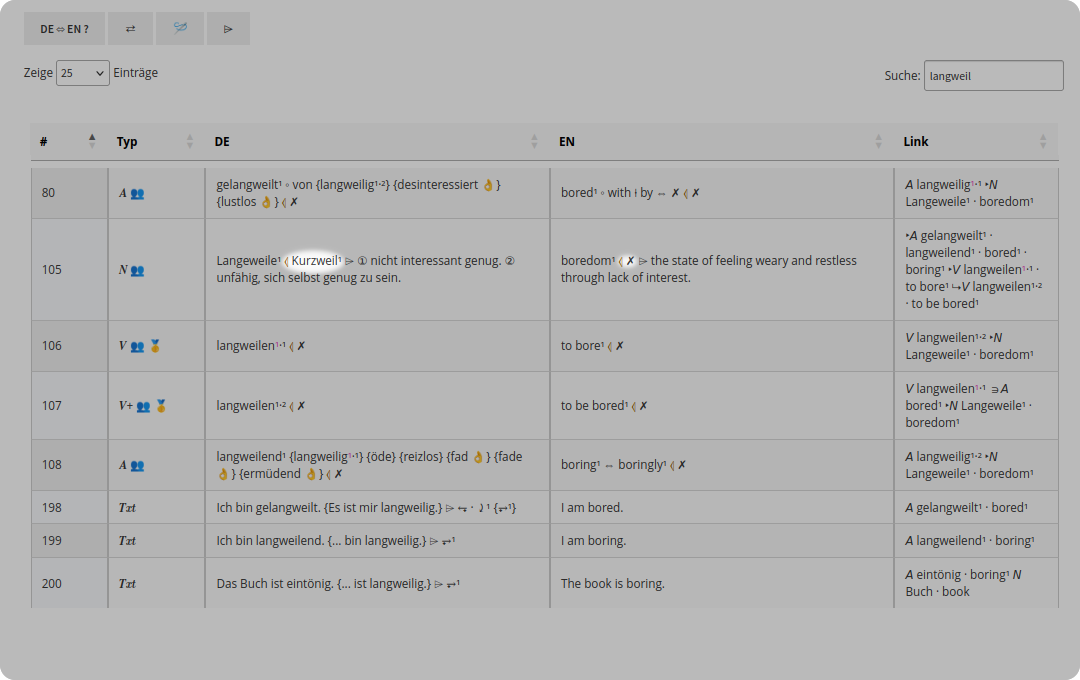Image resolution: width=1080 pixels, height=680 pixels.
Task: Click the swap arrows toolbar button
Action: 131,29
